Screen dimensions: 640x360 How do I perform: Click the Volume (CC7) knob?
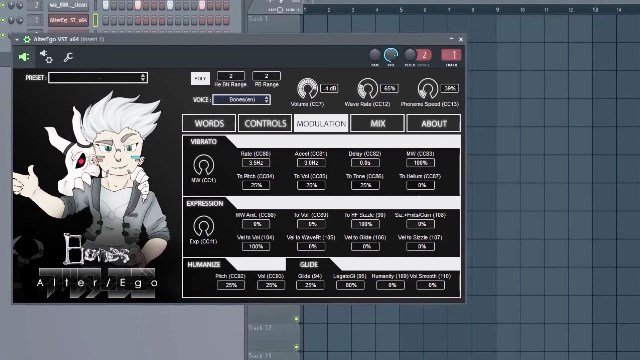click(307, 88)
